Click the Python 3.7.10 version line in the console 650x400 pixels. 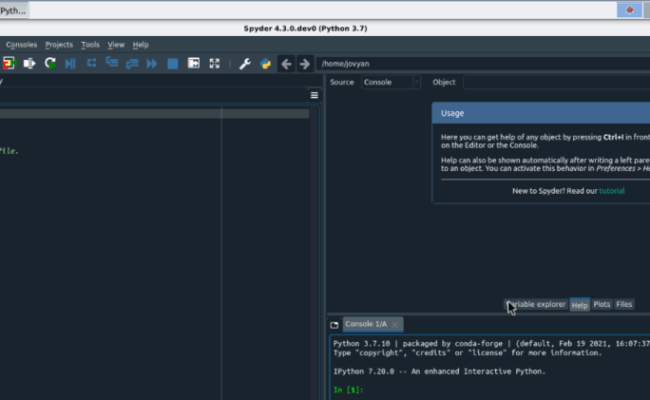[491, 344]
